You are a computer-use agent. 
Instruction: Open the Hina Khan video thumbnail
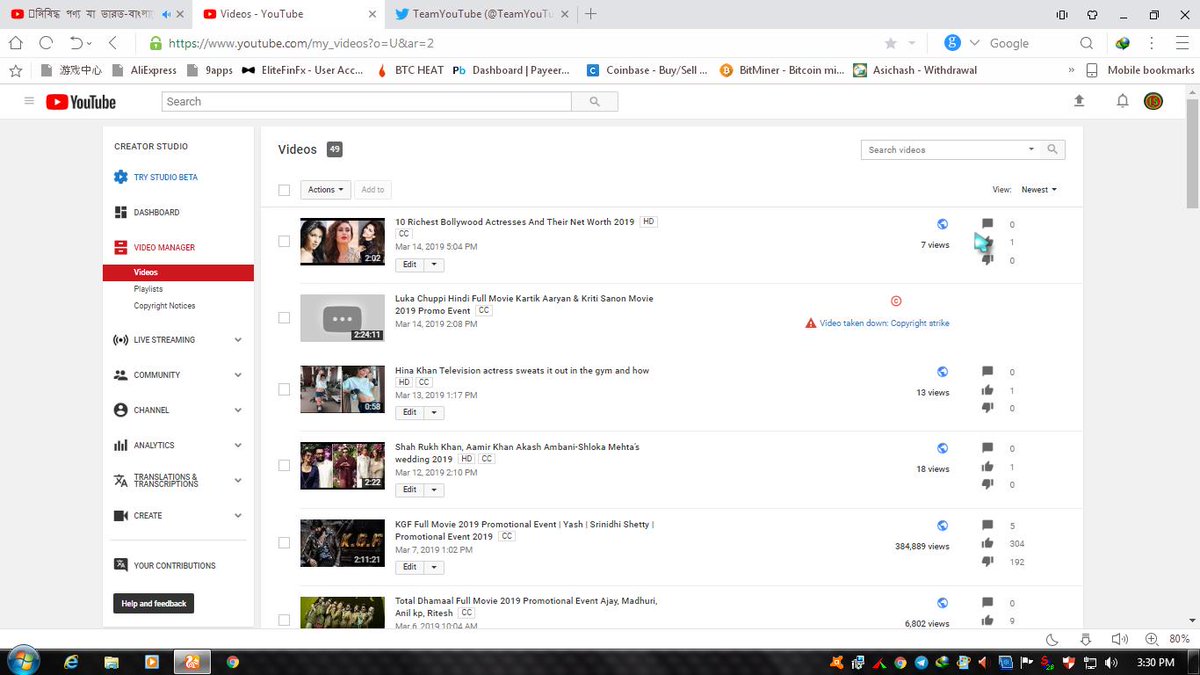343,390
